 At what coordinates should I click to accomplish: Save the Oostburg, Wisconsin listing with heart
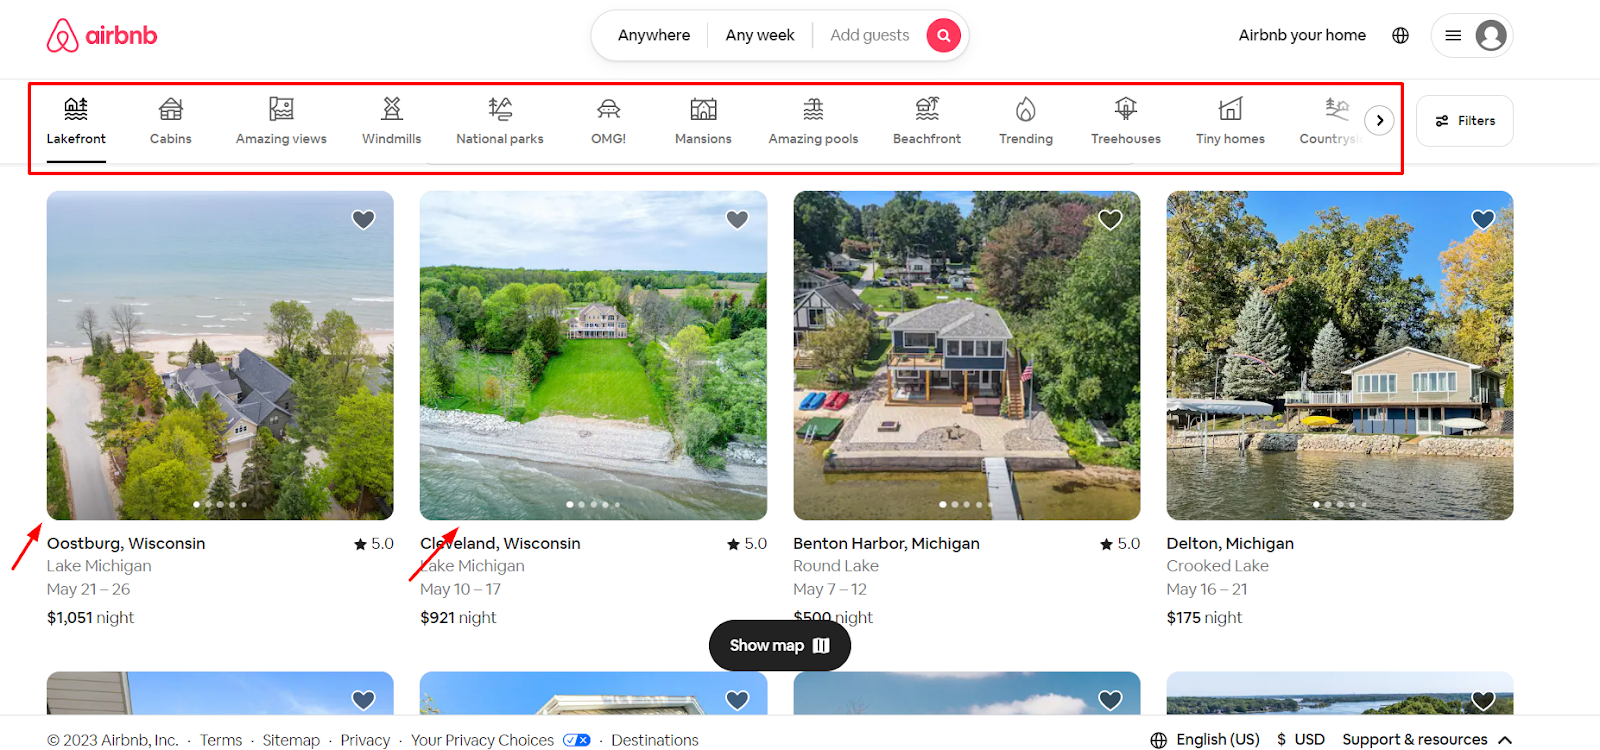(364, 219)
